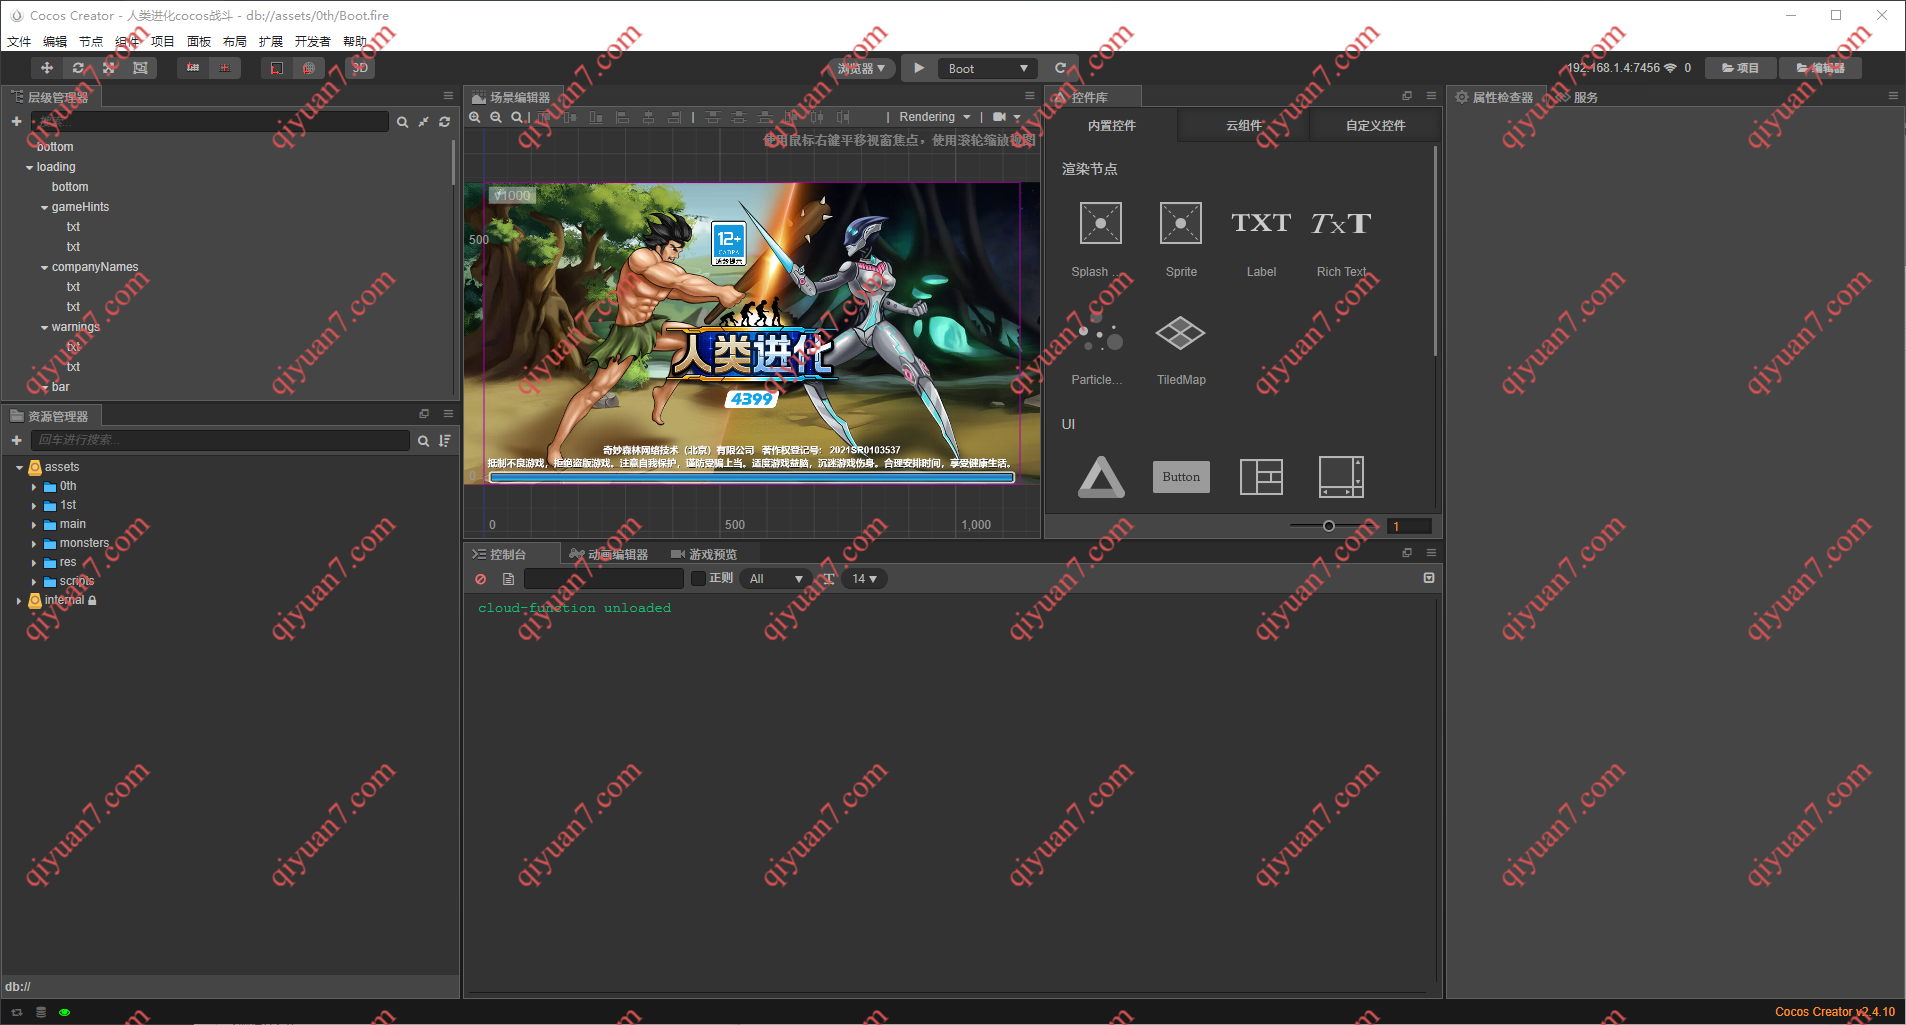Pick the Button UI control

click(1181, 477)
